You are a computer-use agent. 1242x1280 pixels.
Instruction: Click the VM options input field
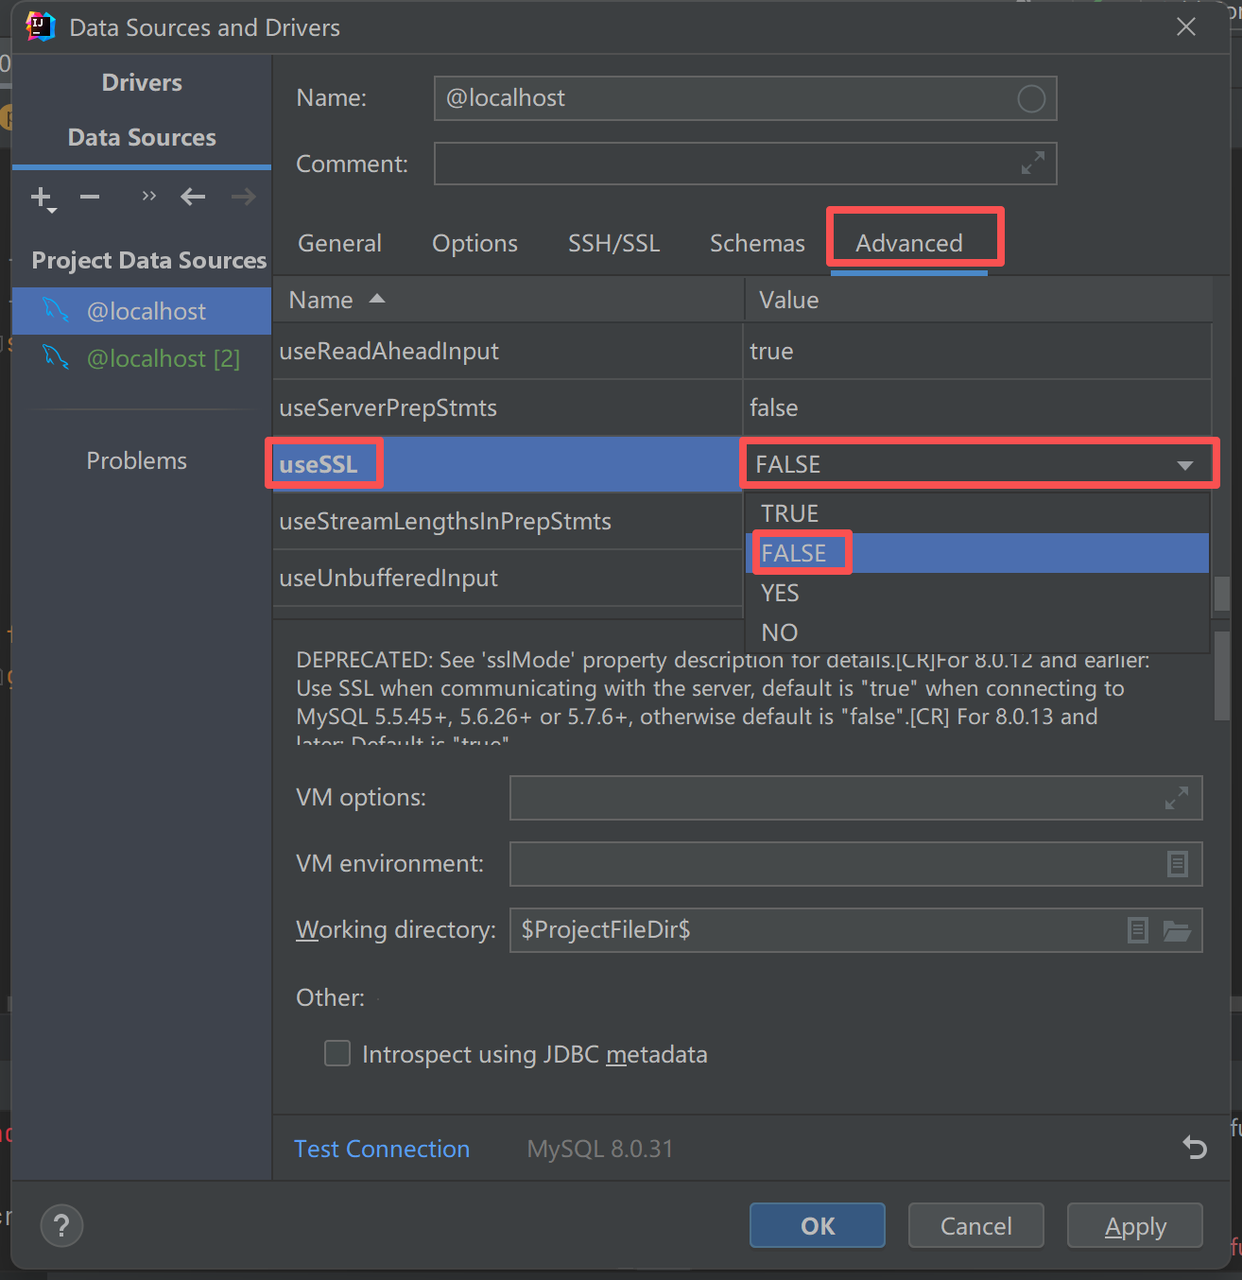[x=856, y=798]
